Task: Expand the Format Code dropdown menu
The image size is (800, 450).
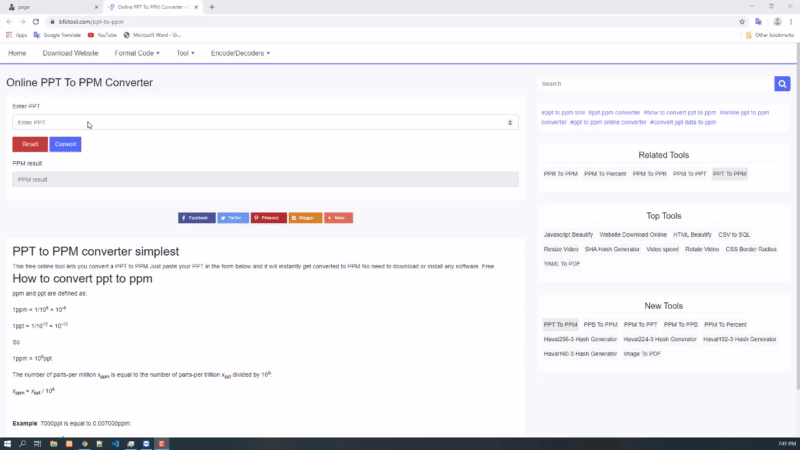Action: coord(136,52)
